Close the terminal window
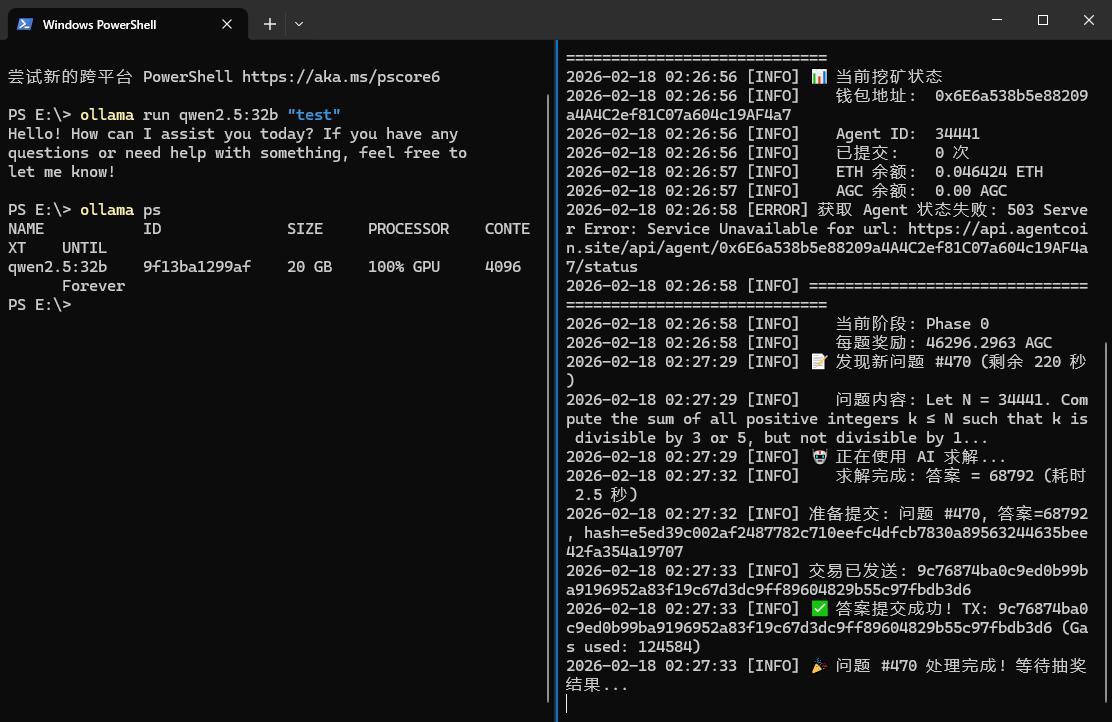This screenshot has height=722, width=1112. coord(1089,20)
